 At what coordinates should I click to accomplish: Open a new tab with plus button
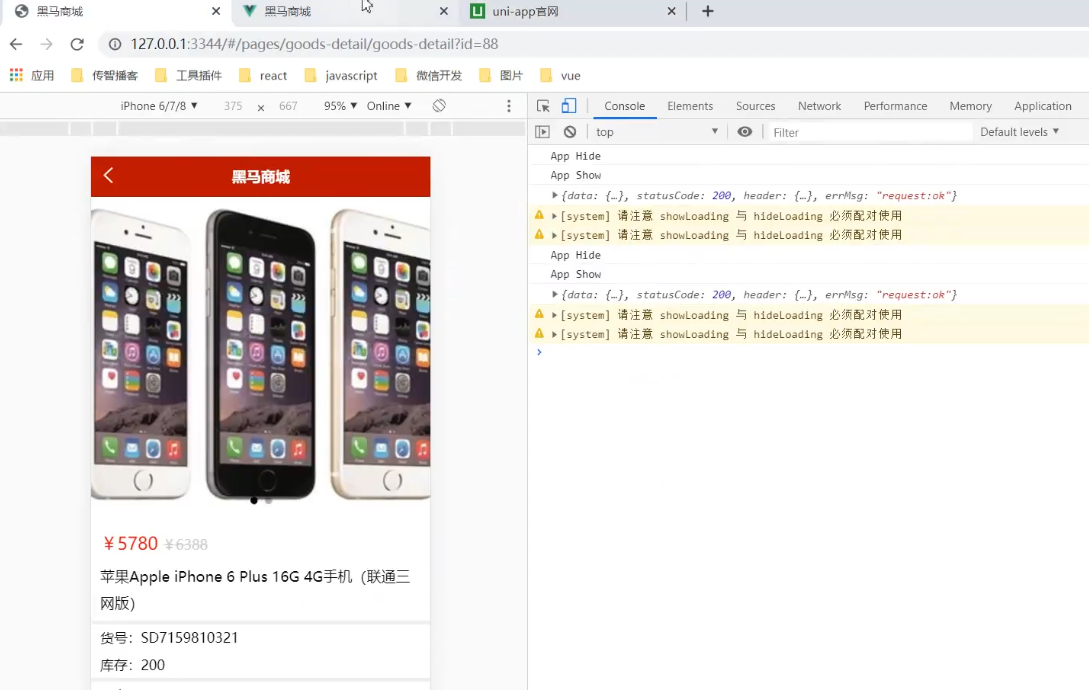coord(708,11)
